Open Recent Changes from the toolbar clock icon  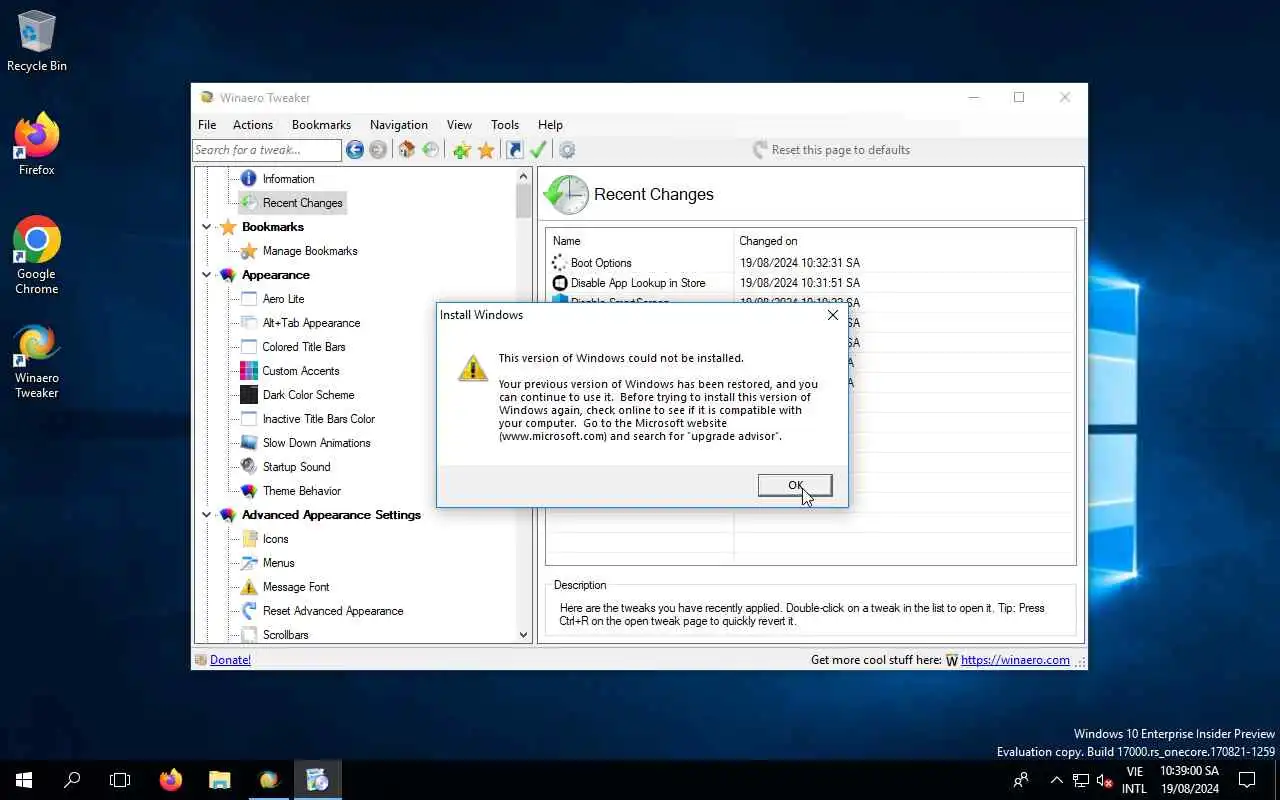point(431,150)
